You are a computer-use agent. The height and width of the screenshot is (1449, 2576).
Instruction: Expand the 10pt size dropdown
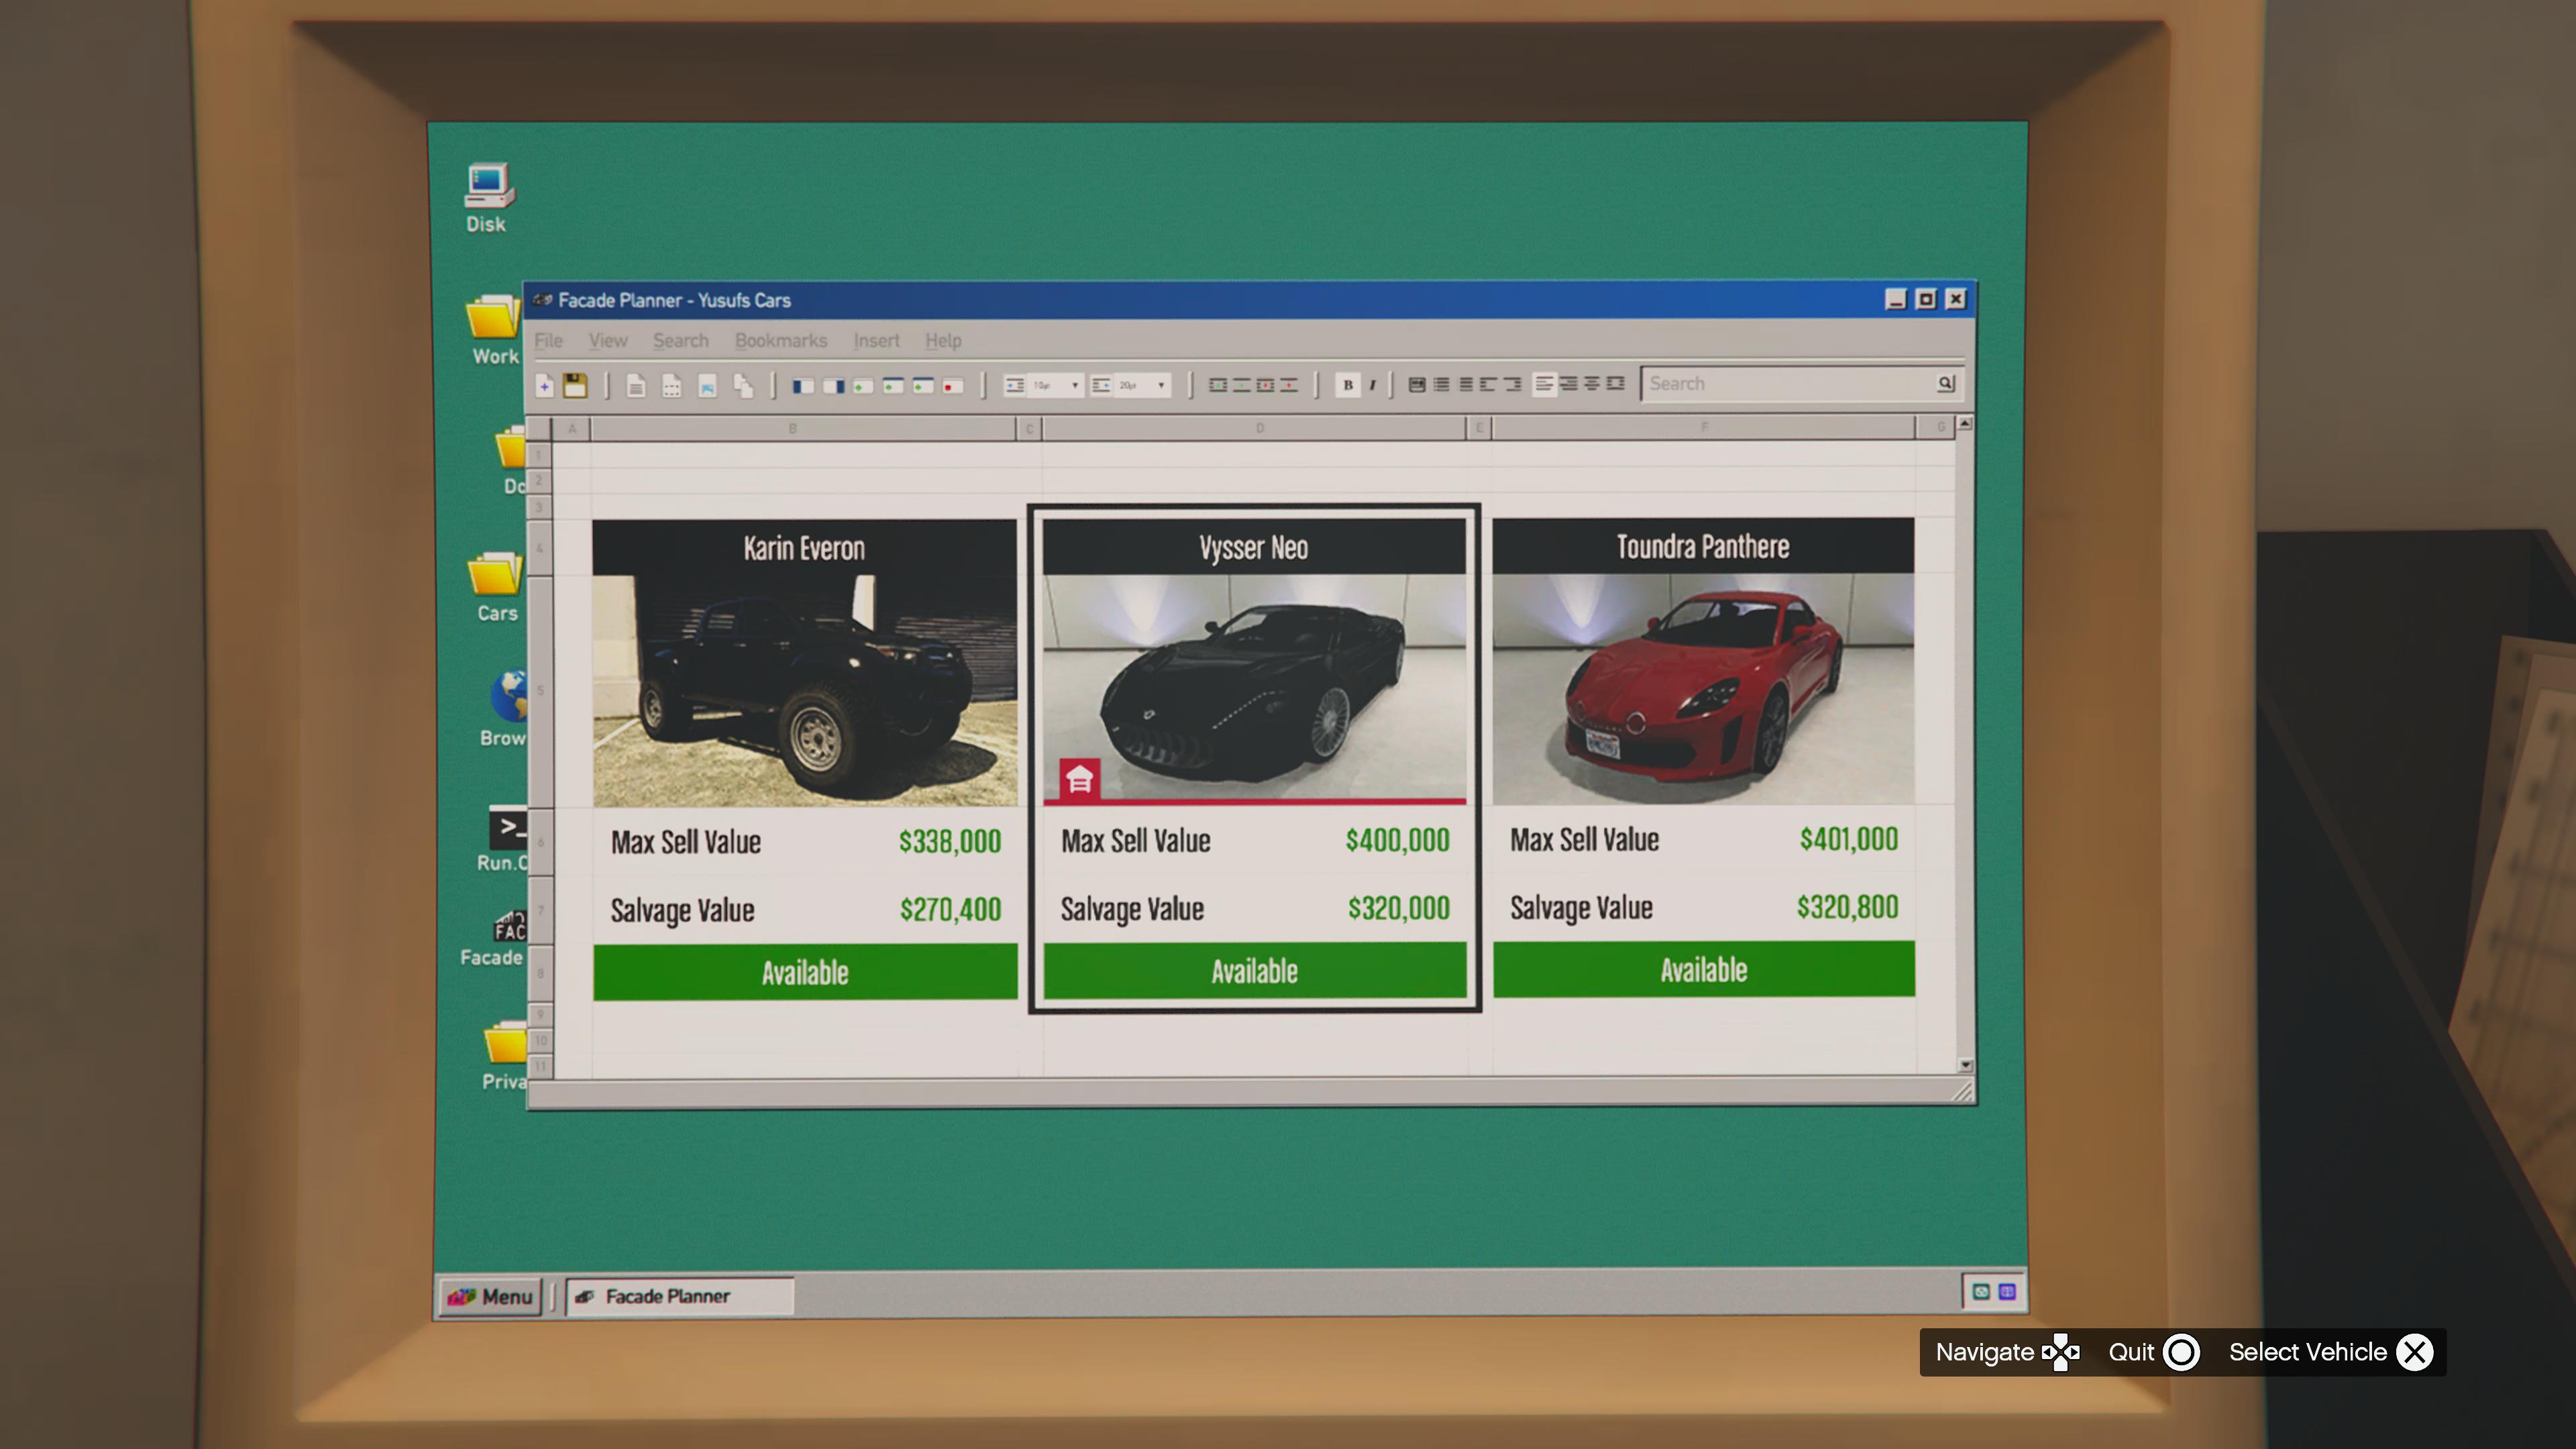[x=1075, y=385]
